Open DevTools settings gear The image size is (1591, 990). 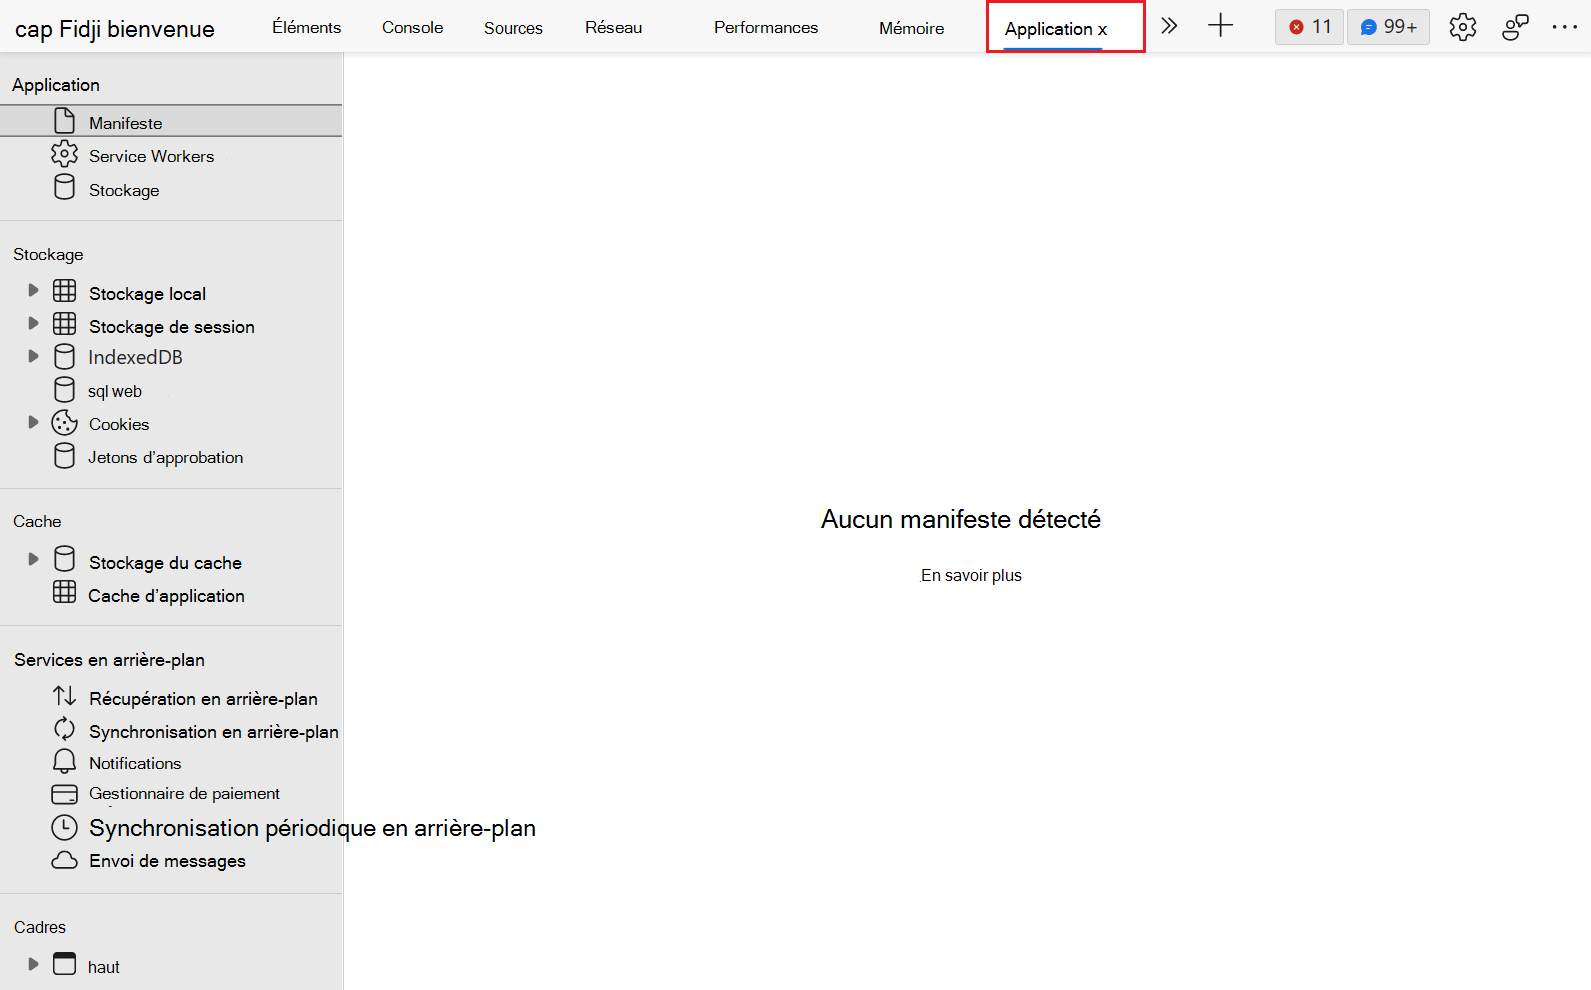pyautogui.click(x=1463, y=27)
